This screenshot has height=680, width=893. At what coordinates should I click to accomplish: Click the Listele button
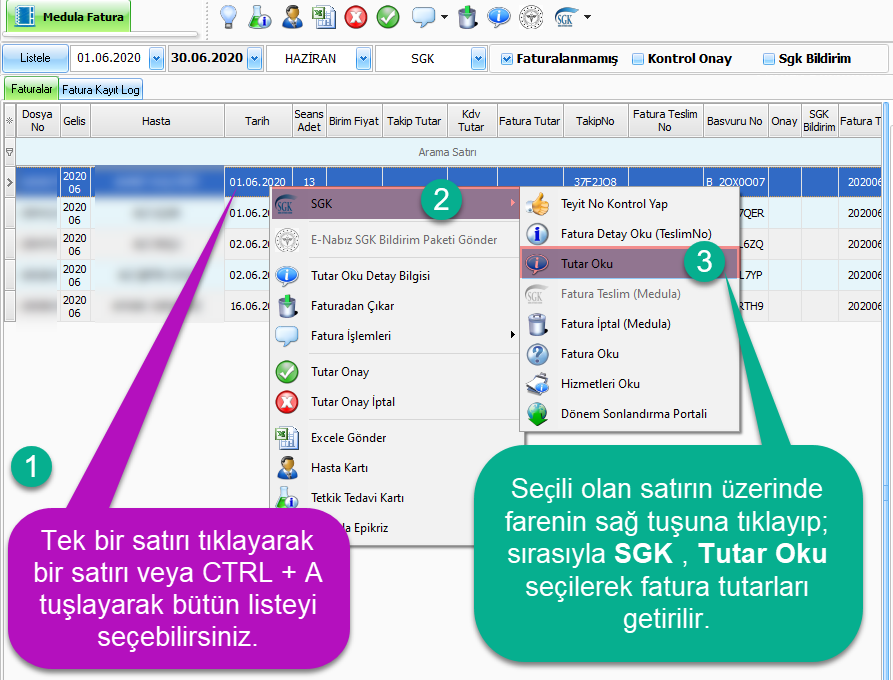click(35, 58)
